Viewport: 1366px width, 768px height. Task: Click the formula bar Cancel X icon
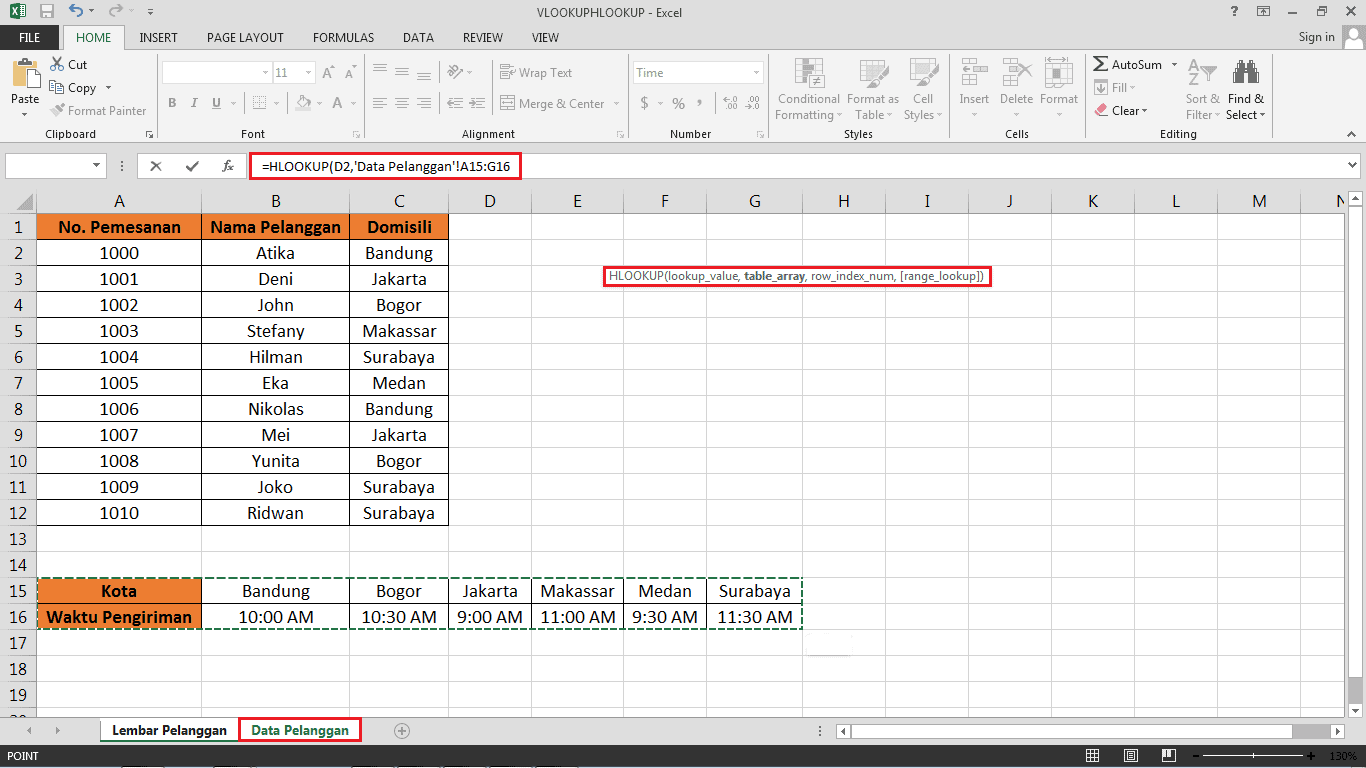pyautogui.click(x=156, y=167)
